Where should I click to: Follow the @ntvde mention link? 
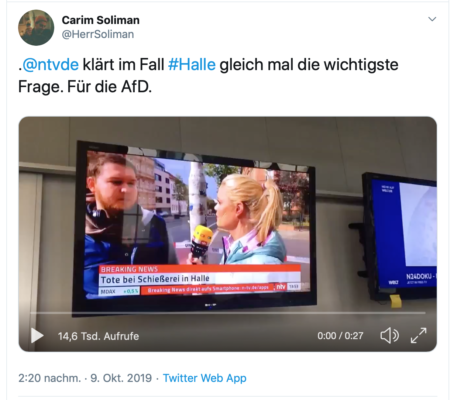point(51,64)
